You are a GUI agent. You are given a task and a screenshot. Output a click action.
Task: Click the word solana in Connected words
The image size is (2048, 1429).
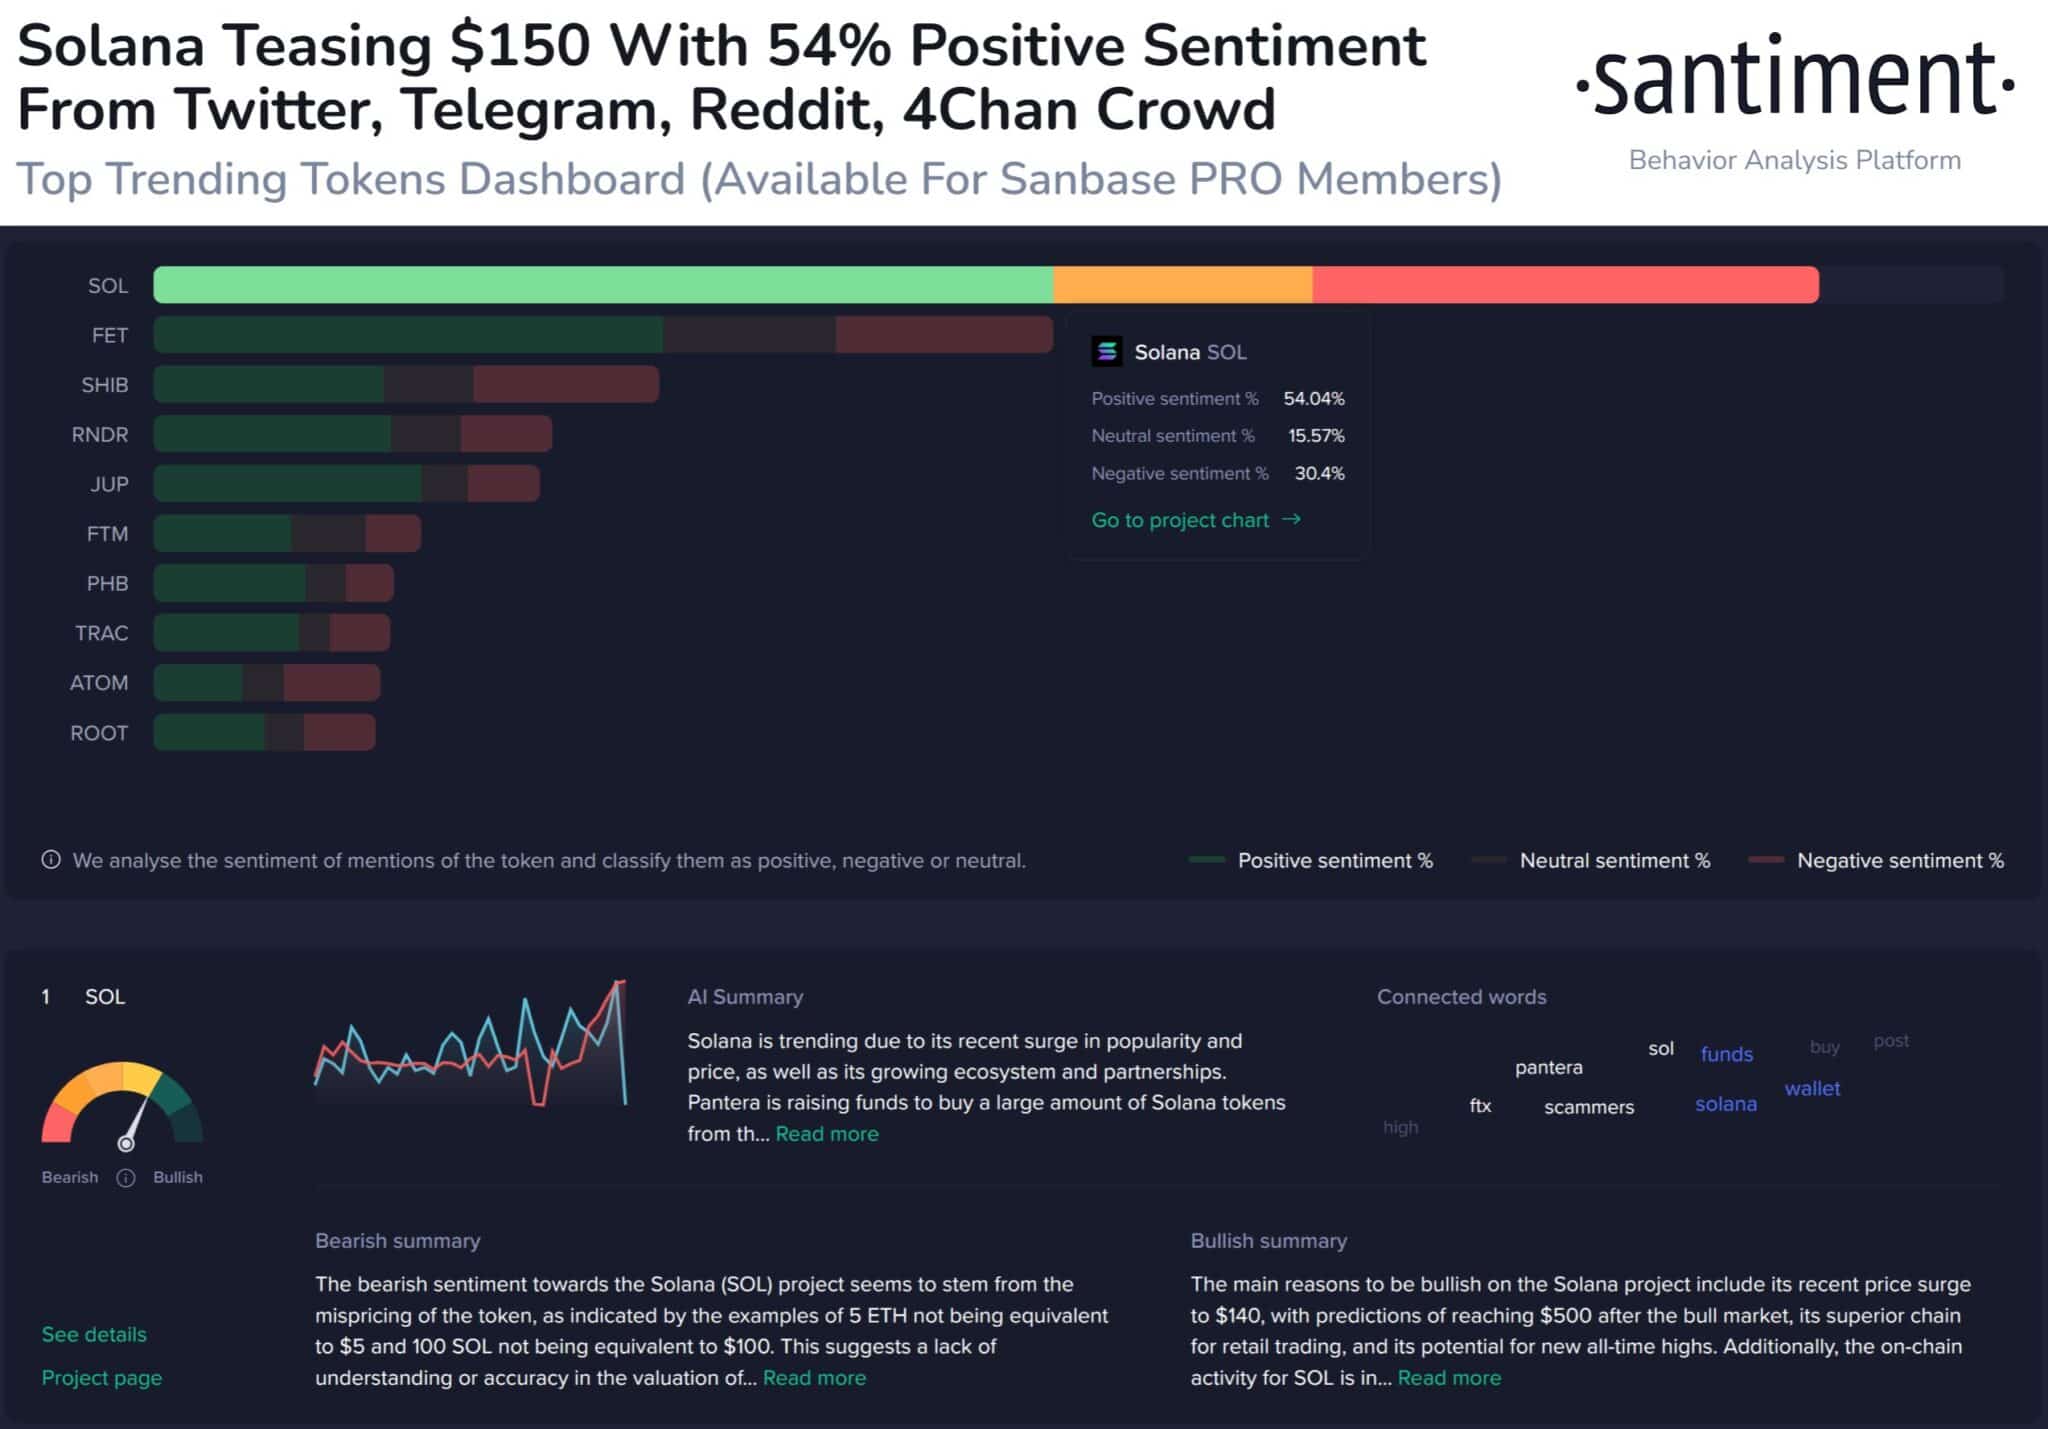pyautogui.click(x=1726, y=1104)
